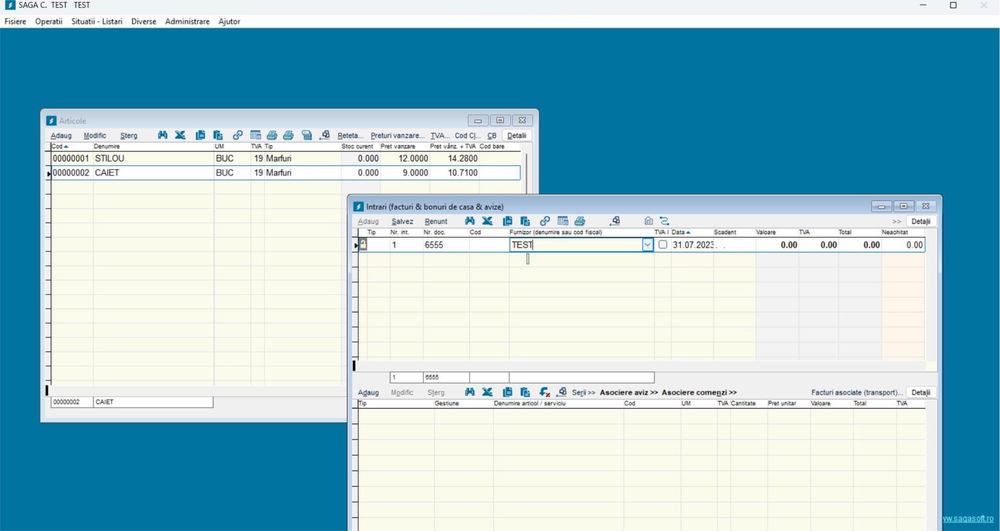Sort Articole list by Cod column header
1000x531 pixels.
59,147
